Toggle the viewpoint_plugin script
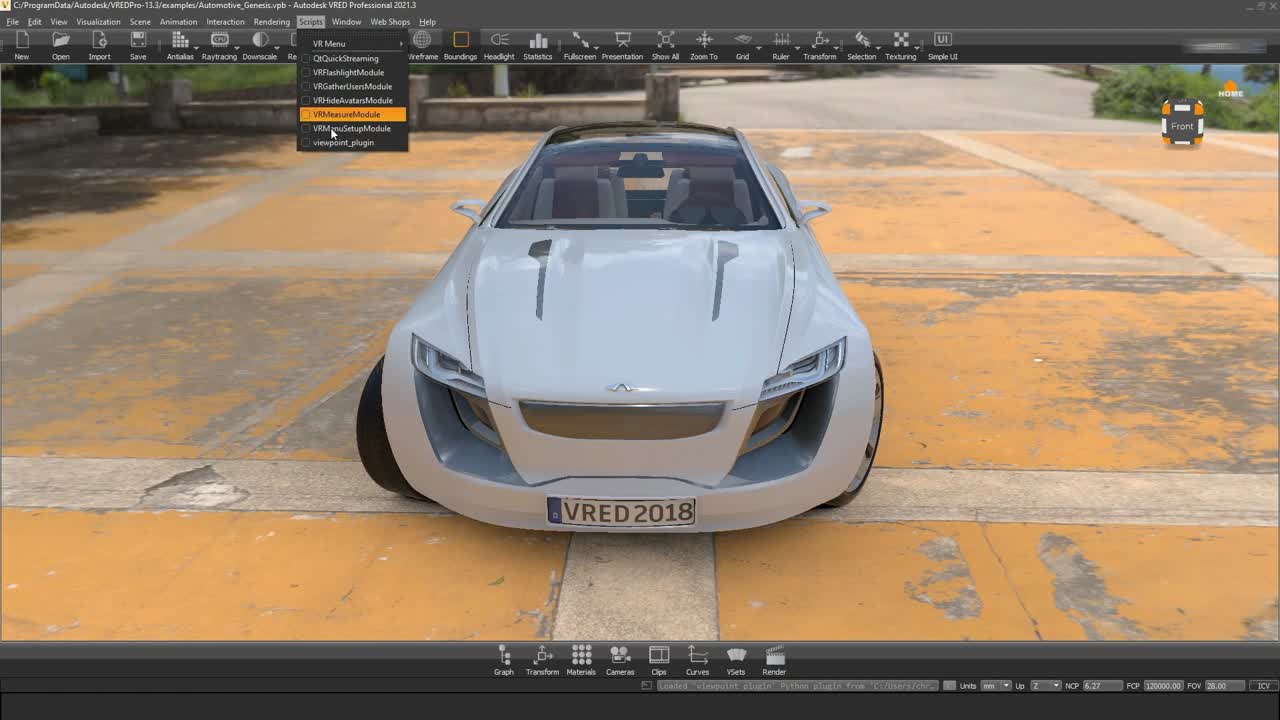Screen dimensions: 1280x720 352,142
